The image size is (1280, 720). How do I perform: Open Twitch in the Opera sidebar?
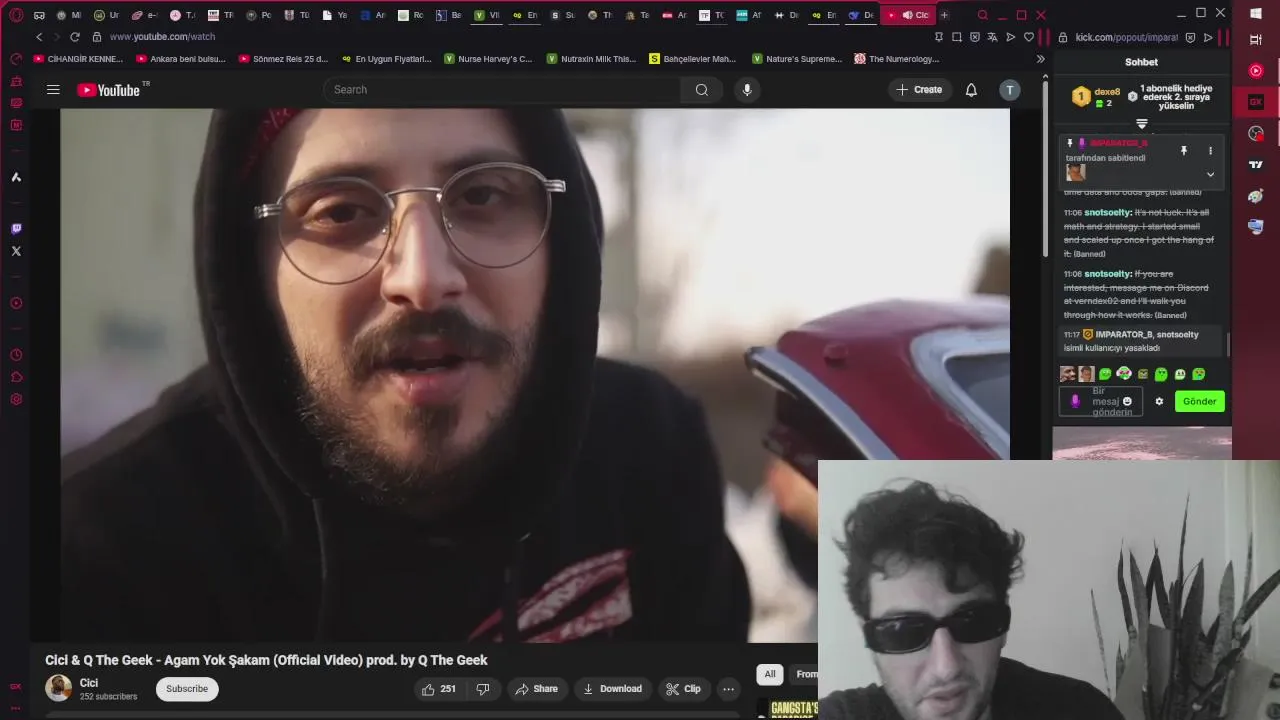pyautogui.click(x=16, y=229)
